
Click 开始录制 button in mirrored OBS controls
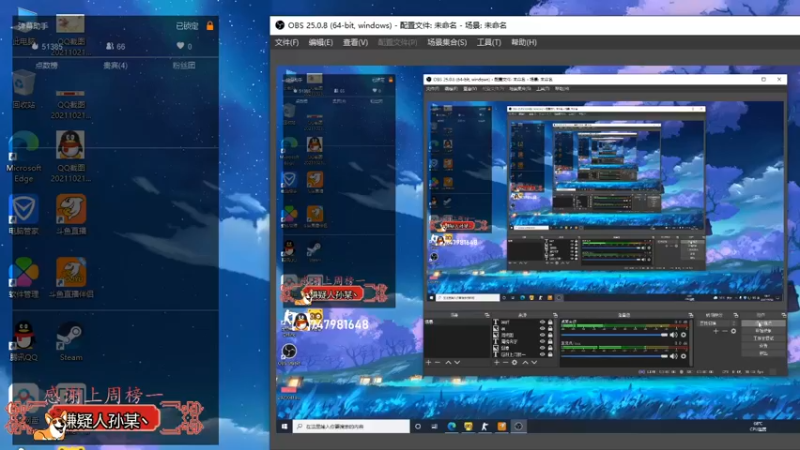(763, 331)
